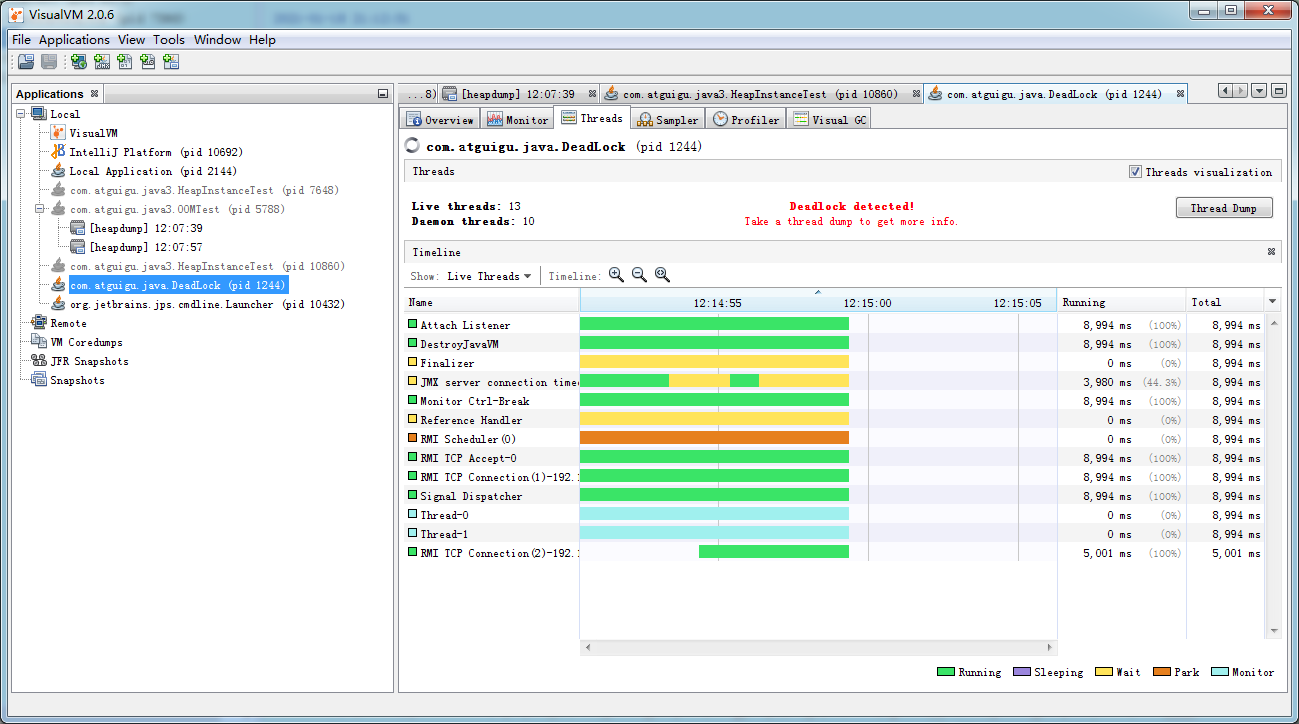Click the JFR Snapshots node icon
The image size is (1299, 724).
39,361
